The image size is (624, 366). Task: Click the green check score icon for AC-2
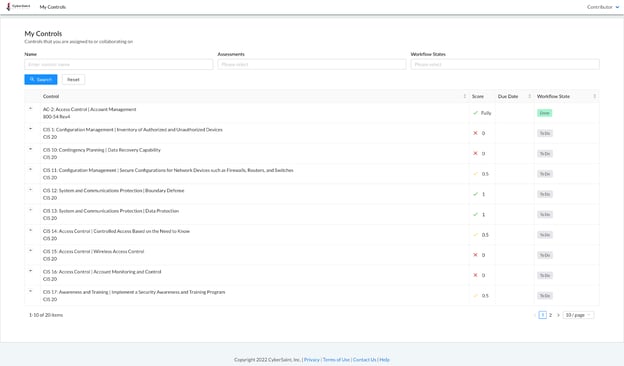475,113
